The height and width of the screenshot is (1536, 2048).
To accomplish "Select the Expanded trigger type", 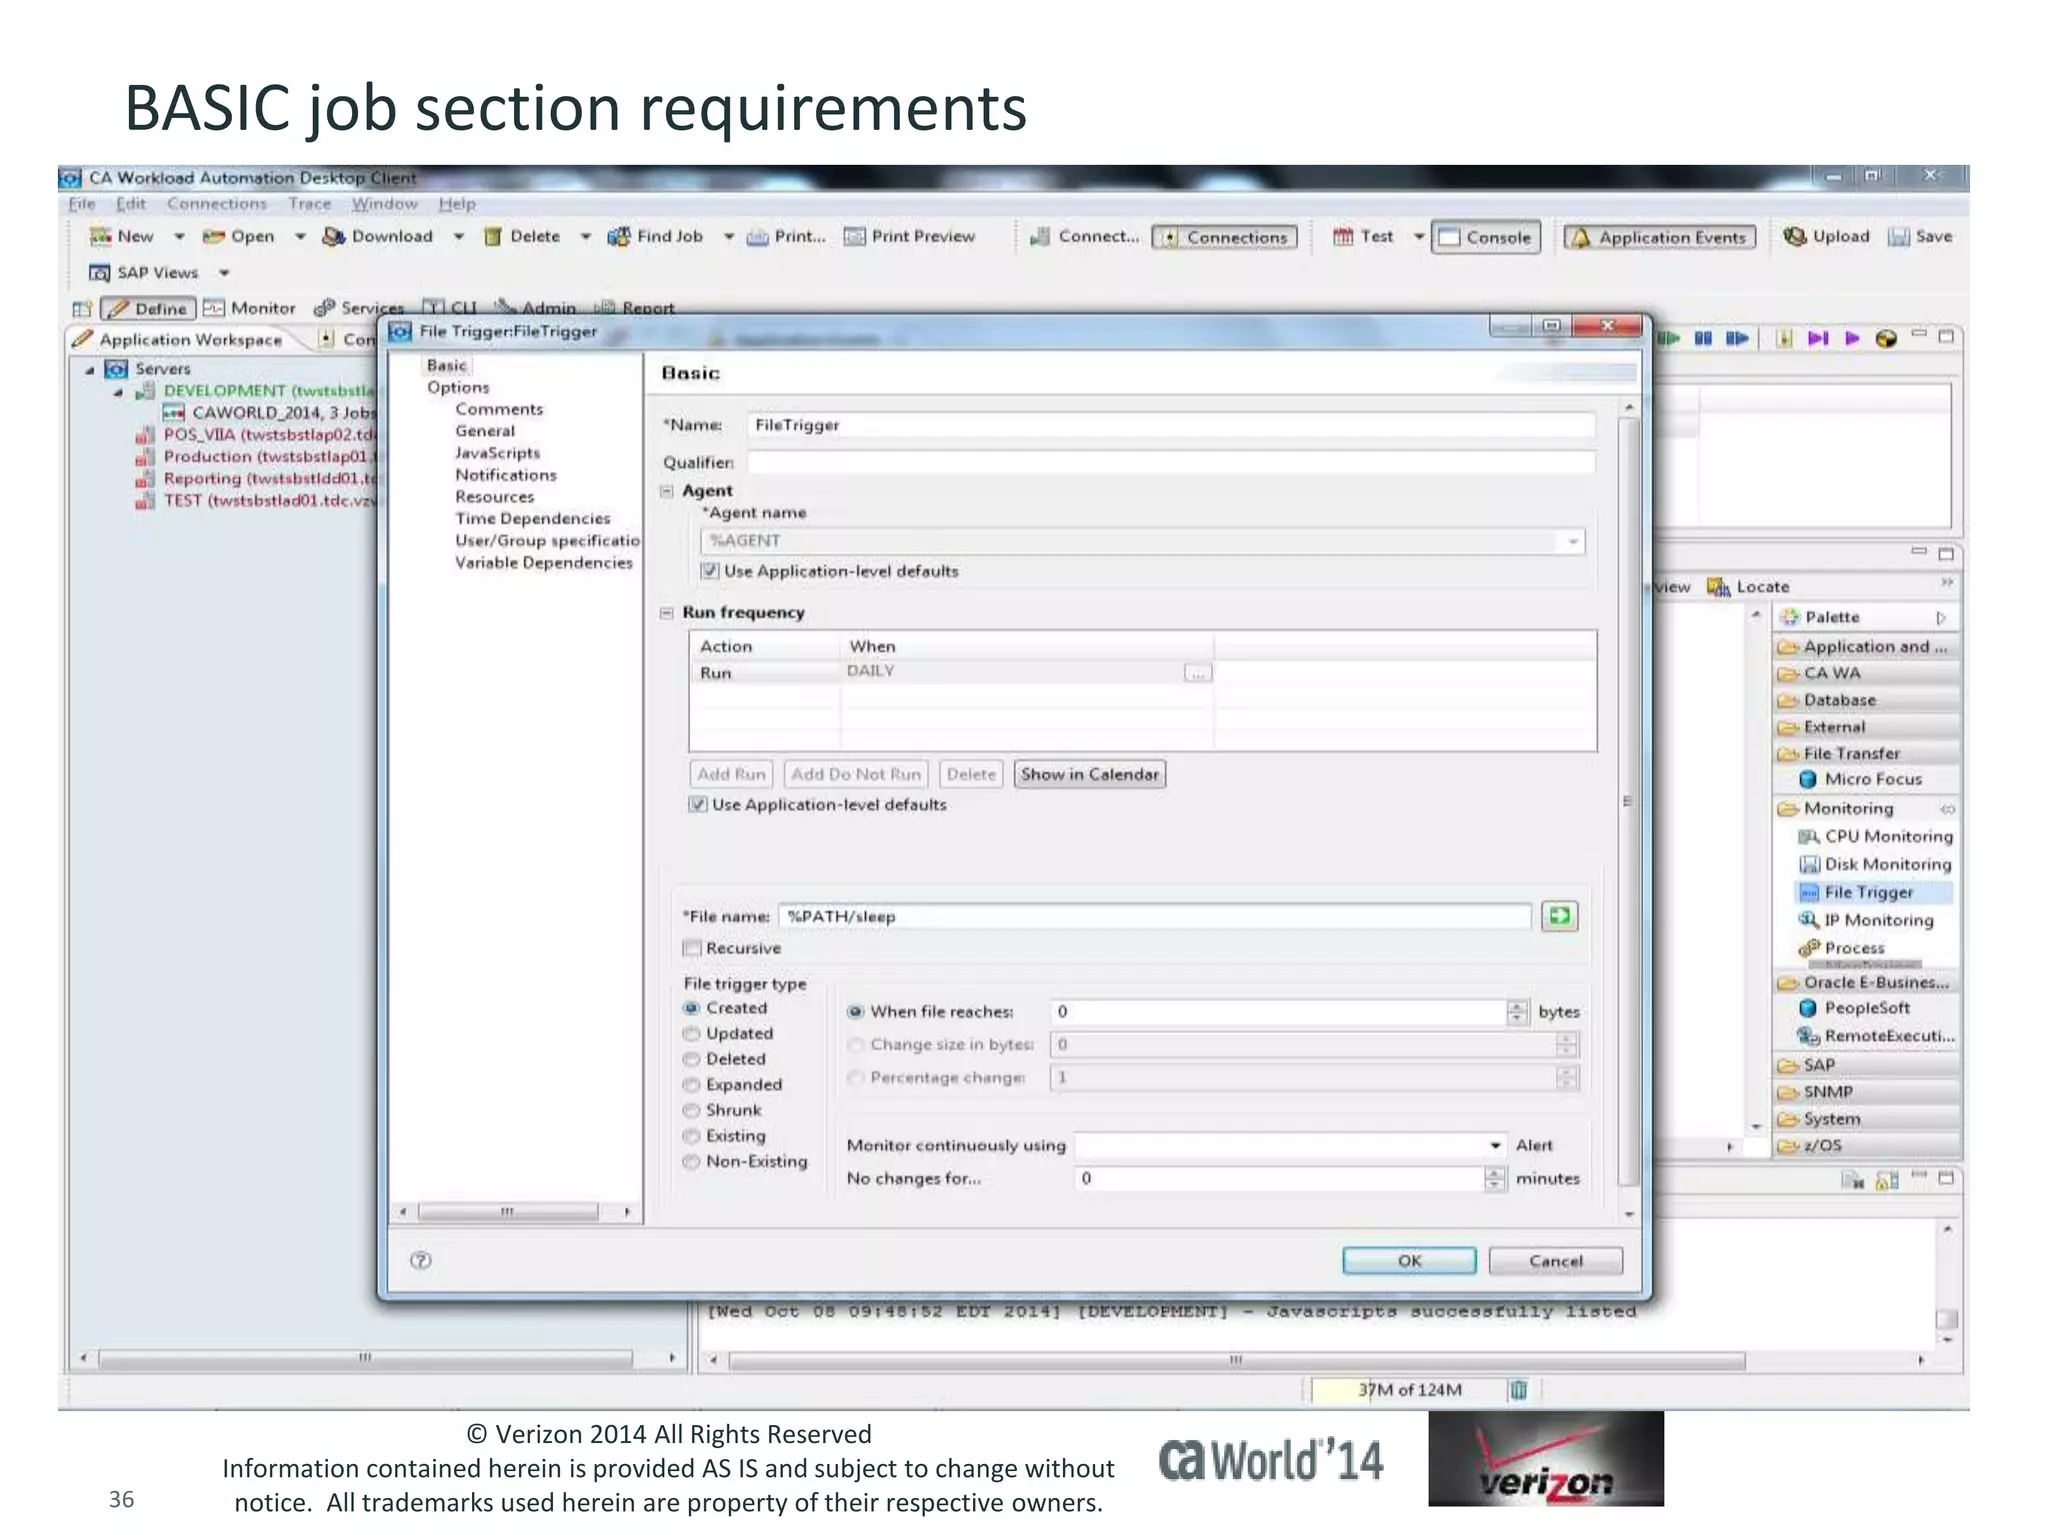I will (691, 1085).
